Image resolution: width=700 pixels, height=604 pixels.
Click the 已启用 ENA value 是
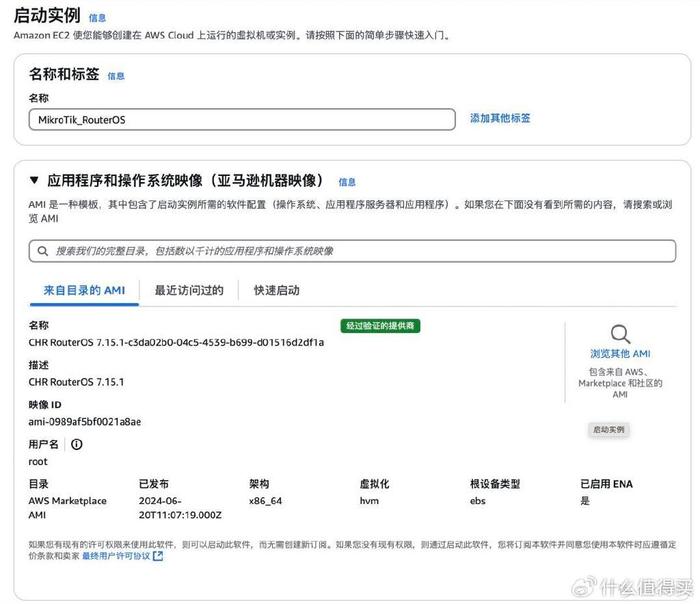click(585, 501)
